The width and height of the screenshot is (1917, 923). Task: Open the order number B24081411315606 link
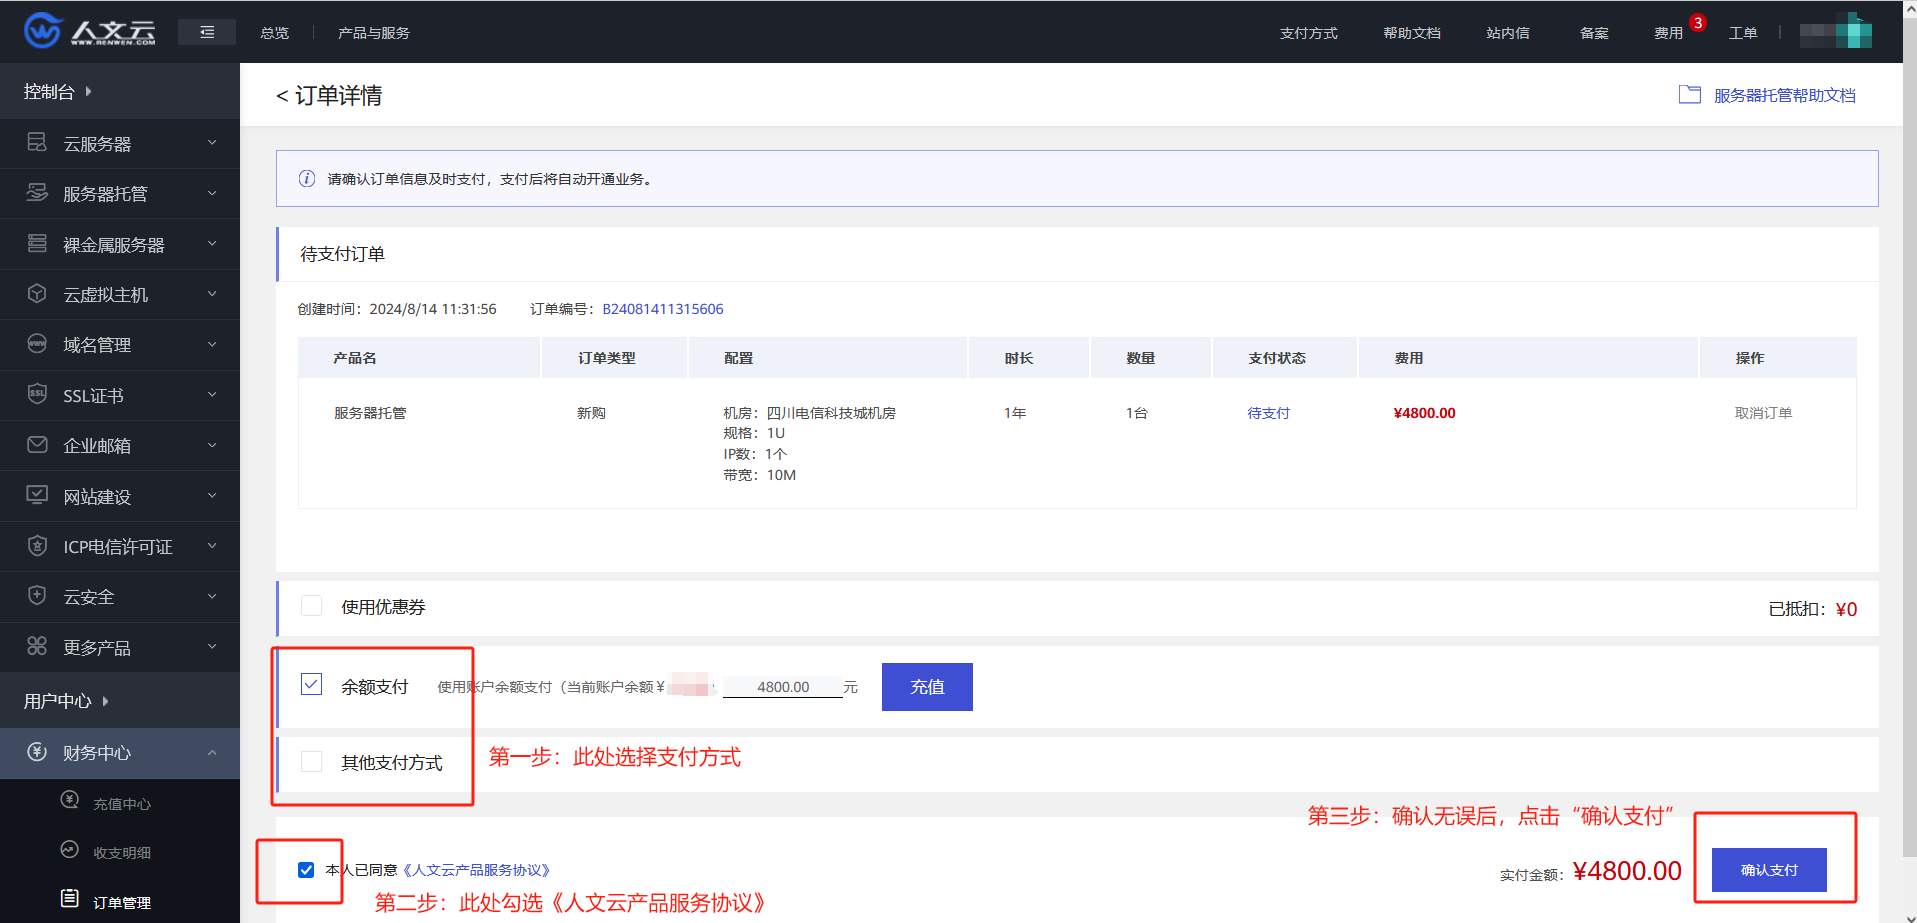point(663,309)
